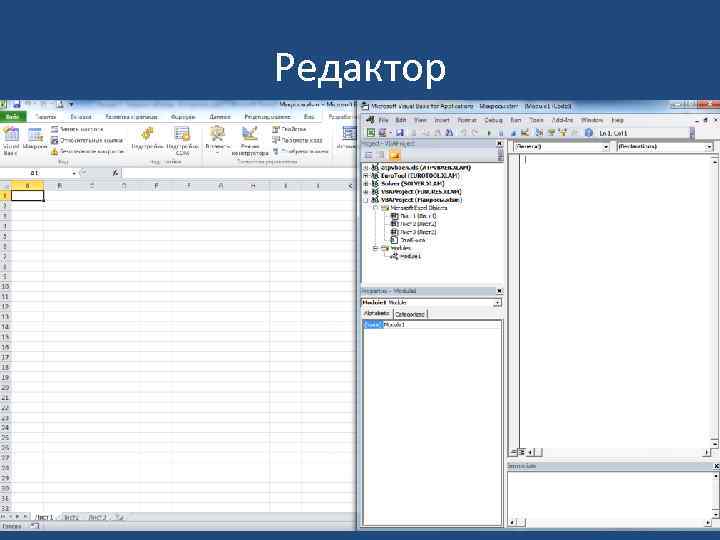Close the Project Explorer panel
Screen dimensions: 720x540
click(500, 144)
